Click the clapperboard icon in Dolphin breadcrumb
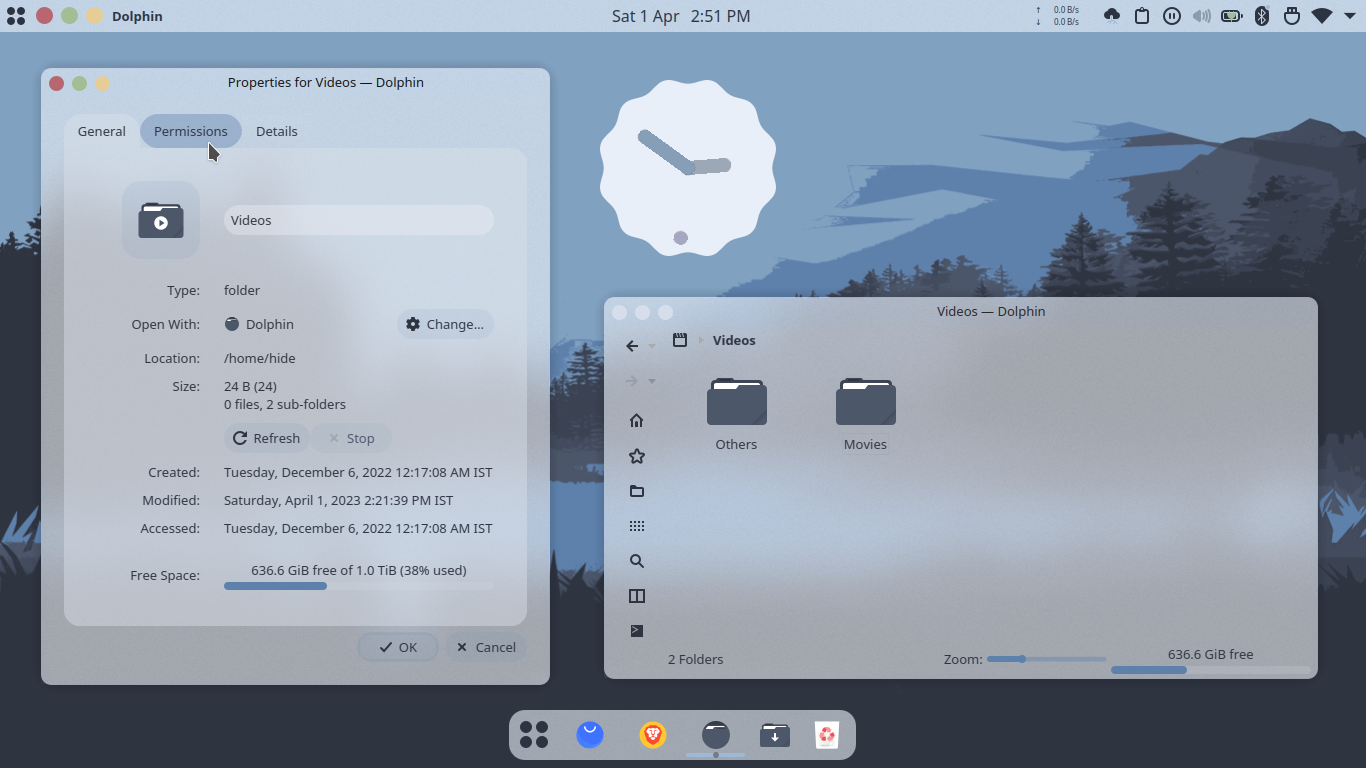The width and height of the screenshot is (1366, 768). (x=680, y=340)
